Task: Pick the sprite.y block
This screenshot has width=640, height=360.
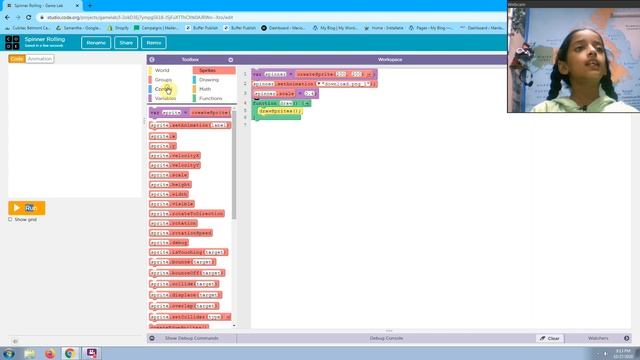Action: tap(163, 146)
